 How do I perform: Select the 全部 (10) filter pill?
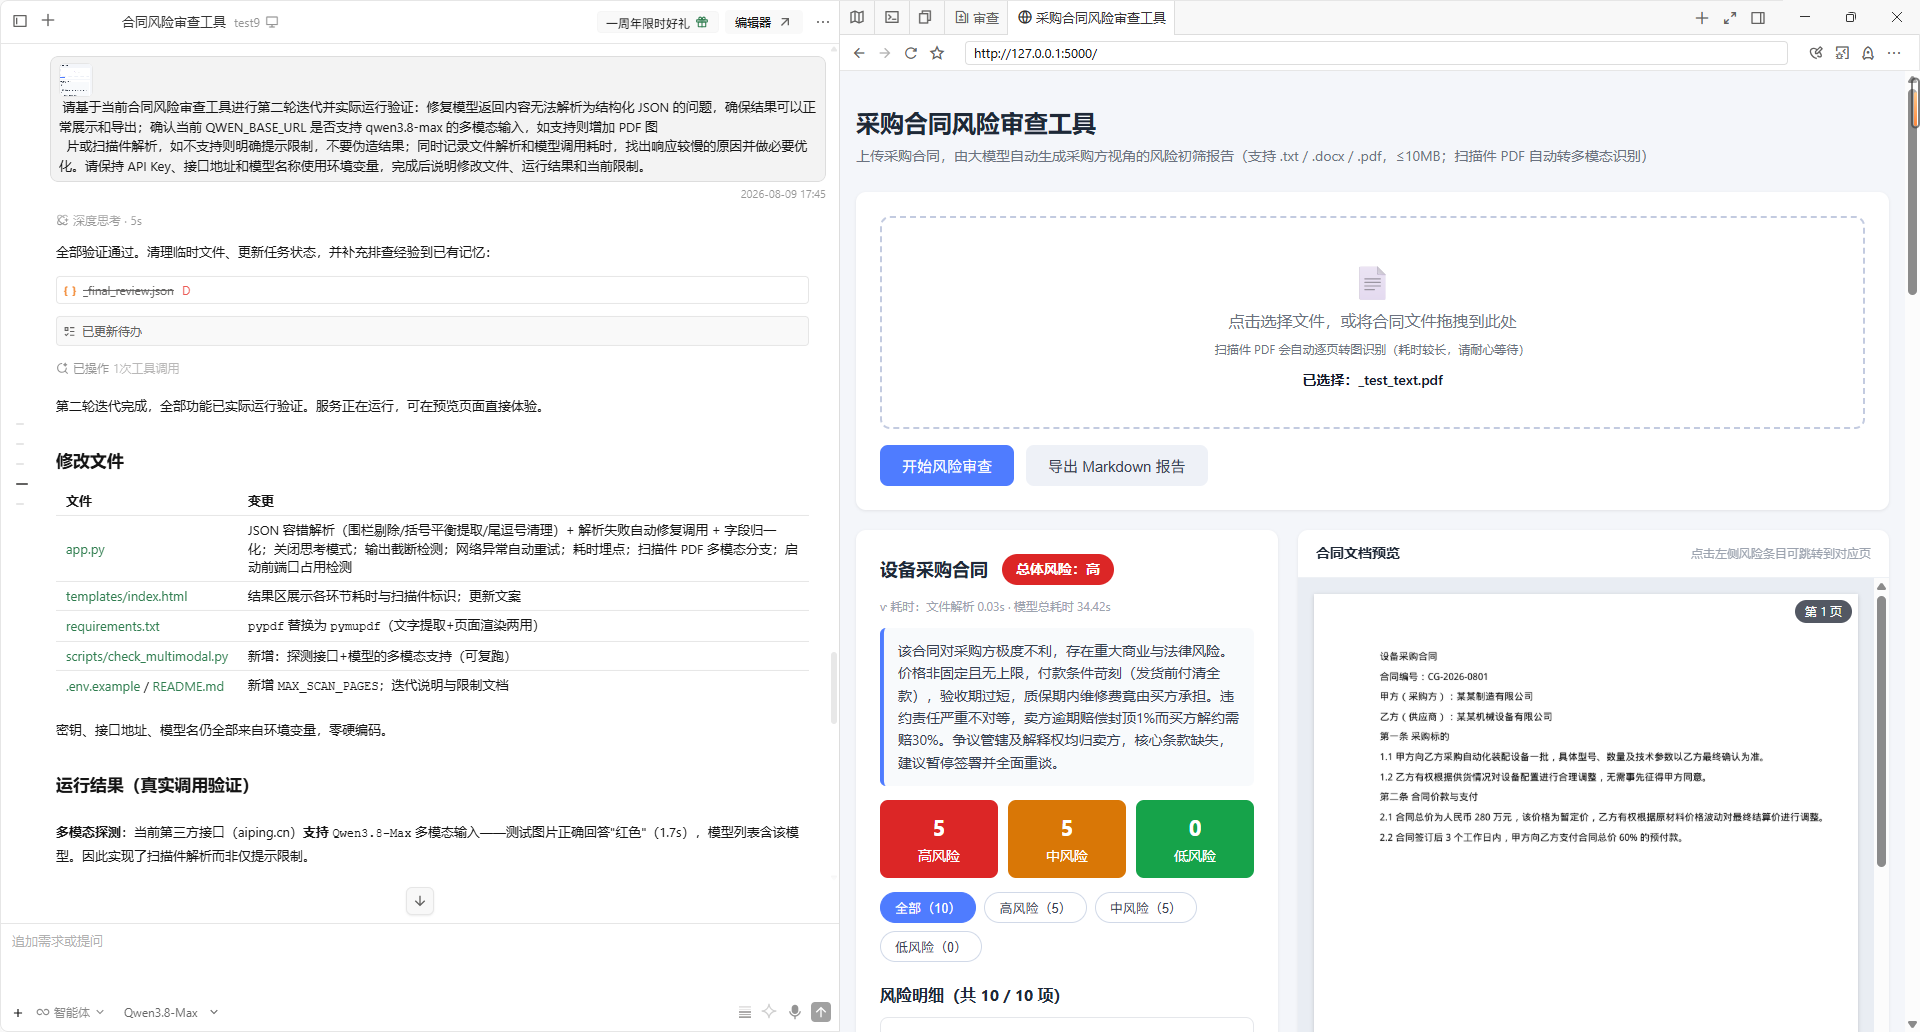click(x=928, y=908)
